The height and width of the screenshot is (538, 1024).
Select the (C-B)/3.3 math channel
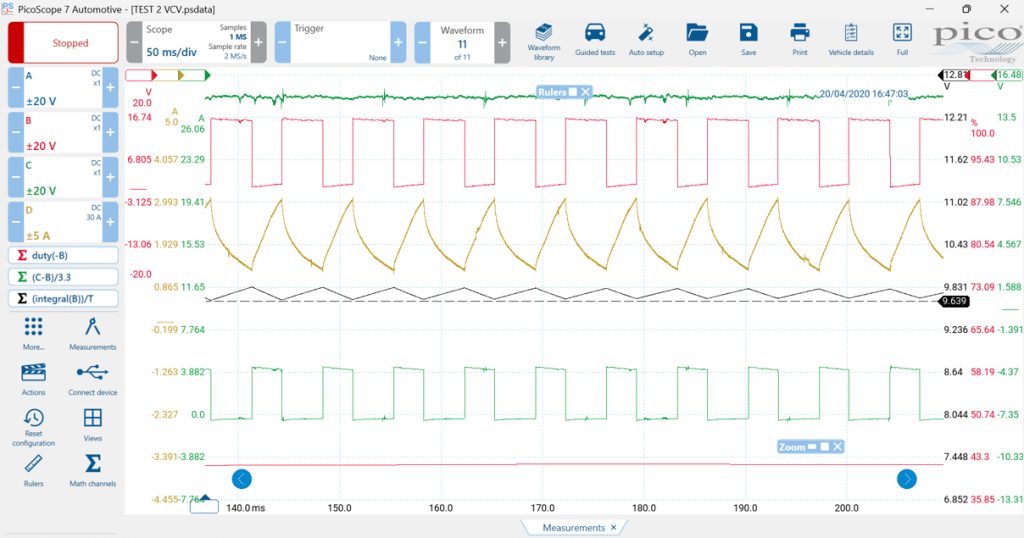(x=63, y=277)
